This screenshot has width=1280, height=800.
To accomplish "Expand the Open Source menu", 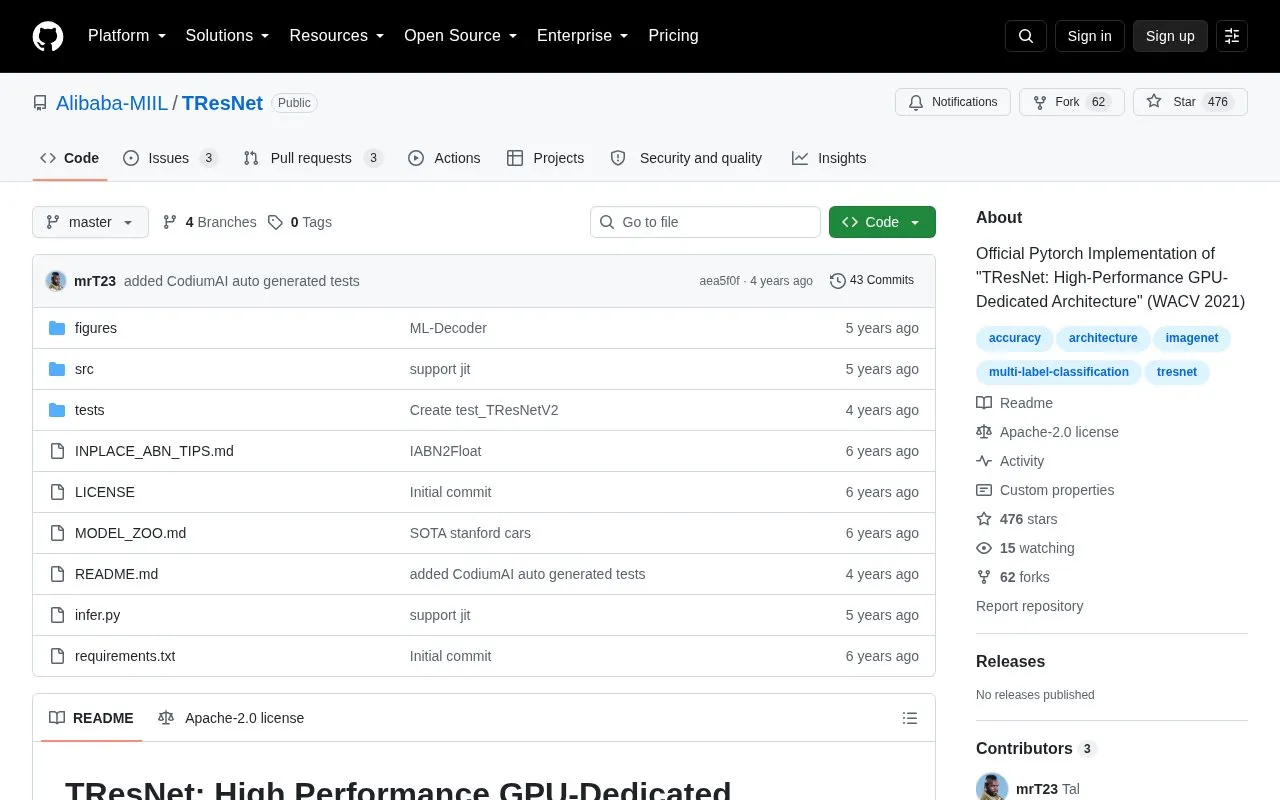I will 461,36.
